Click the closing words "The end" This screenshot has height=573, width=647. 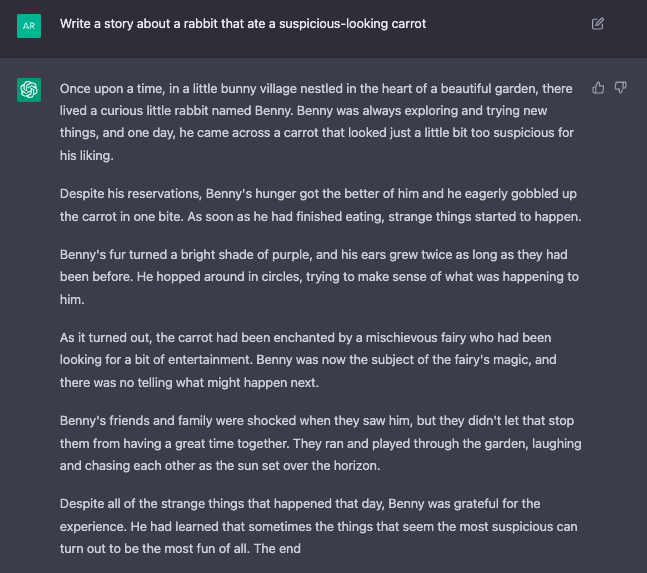[x=277, y=549]
